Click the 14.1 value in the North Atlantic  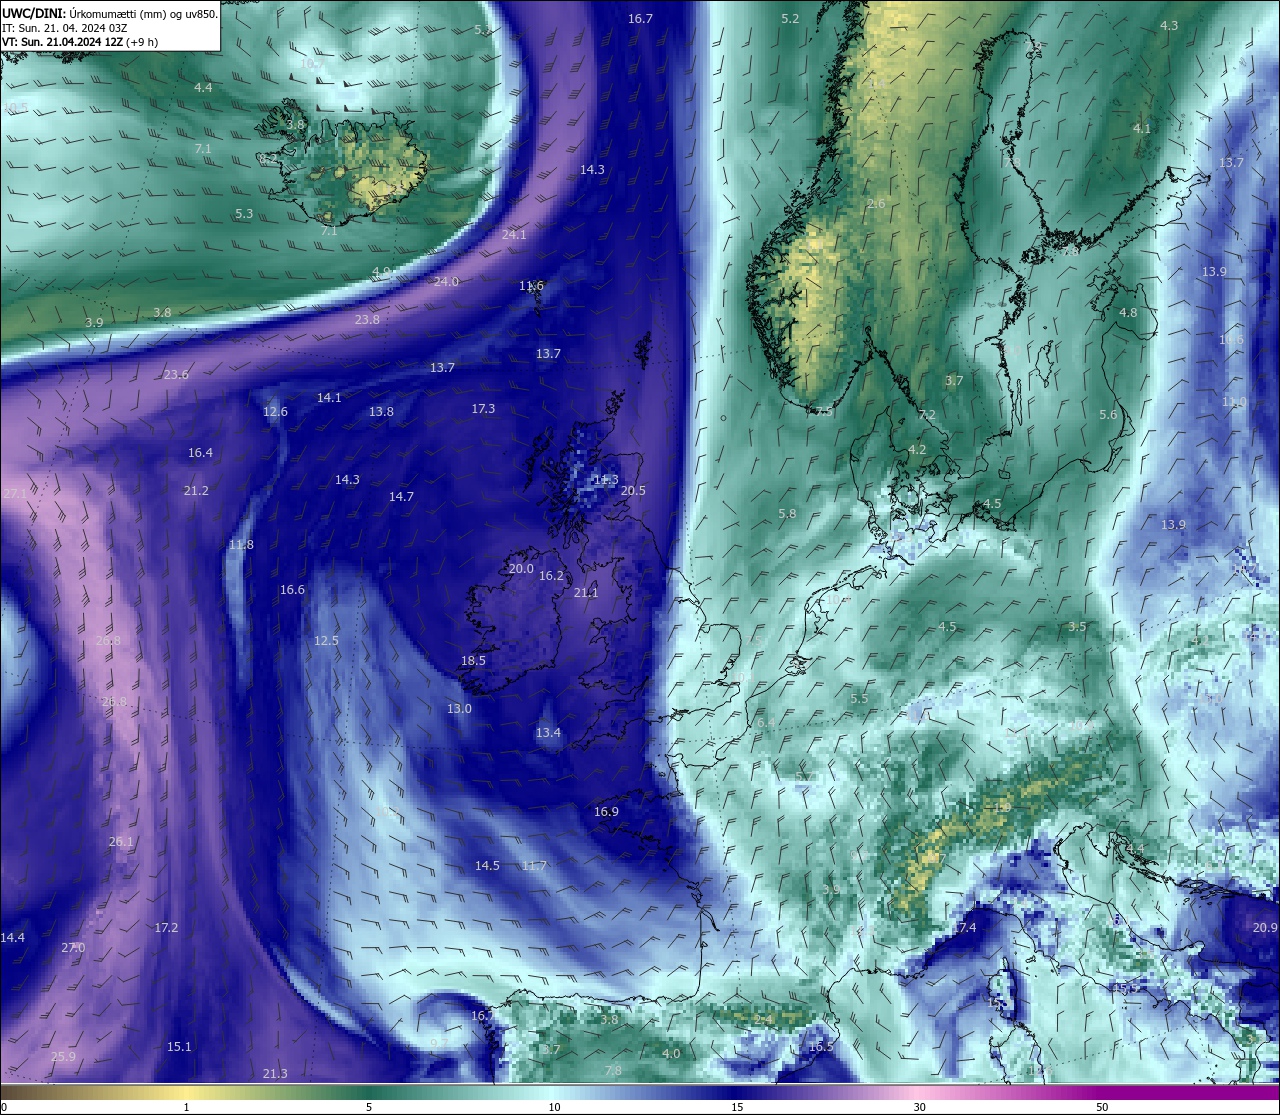[329, 398]
